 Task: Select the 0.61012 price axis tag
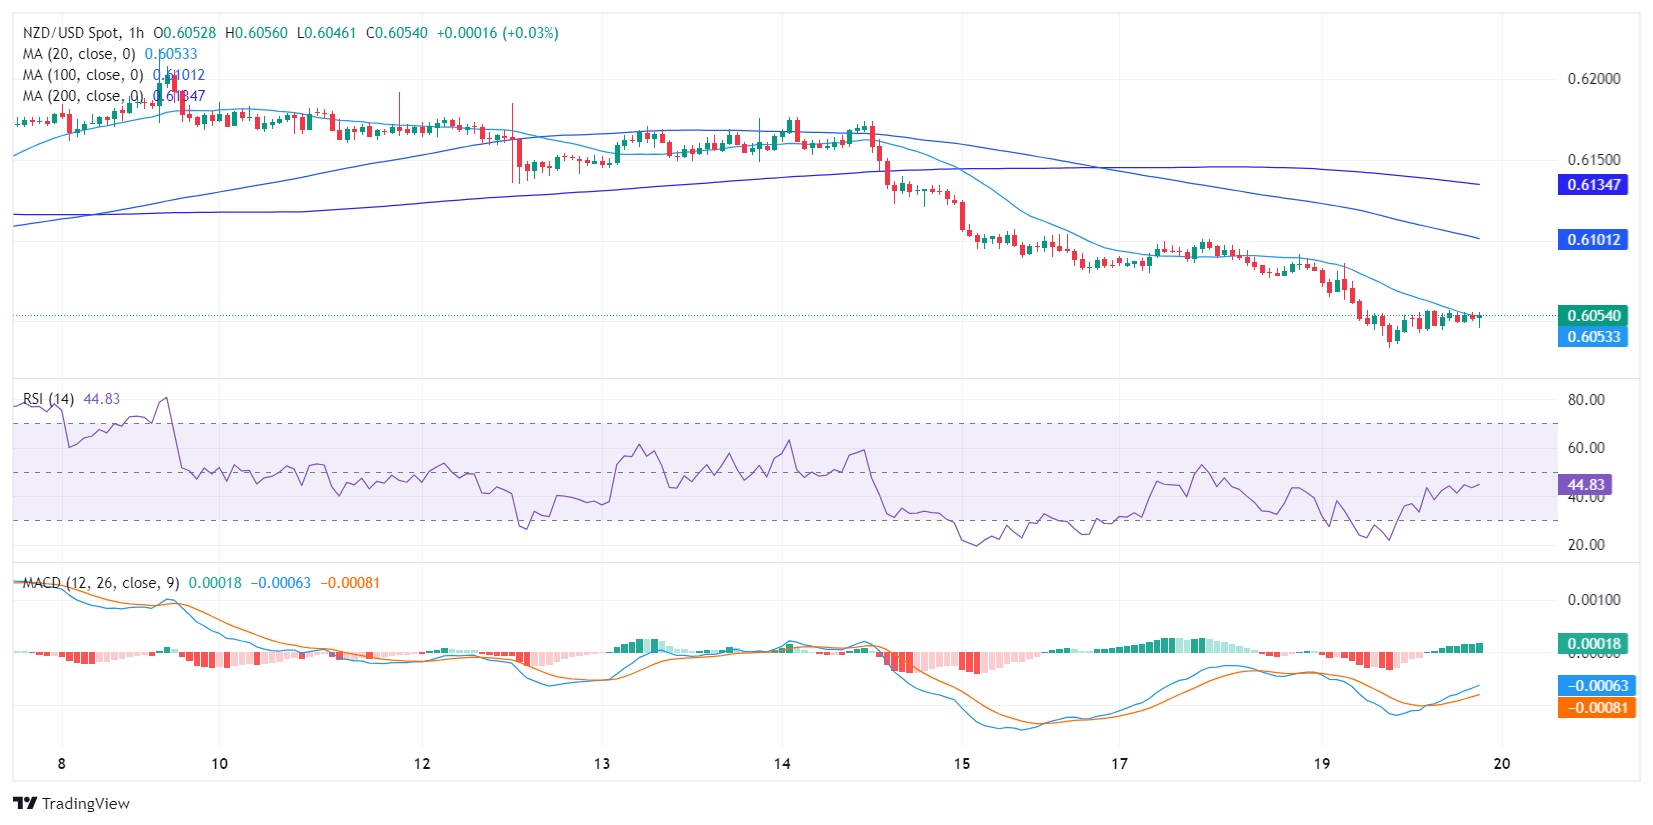click(1593, 240)
